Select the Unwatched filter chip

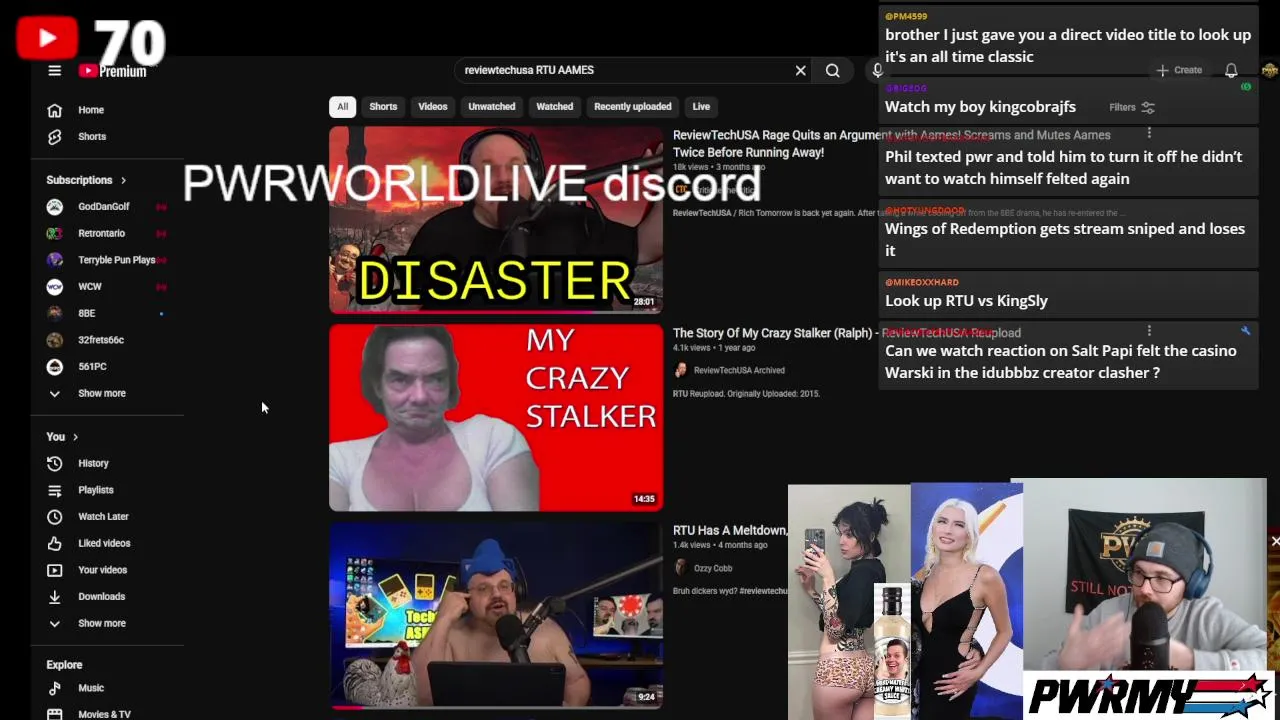point(492,107)
